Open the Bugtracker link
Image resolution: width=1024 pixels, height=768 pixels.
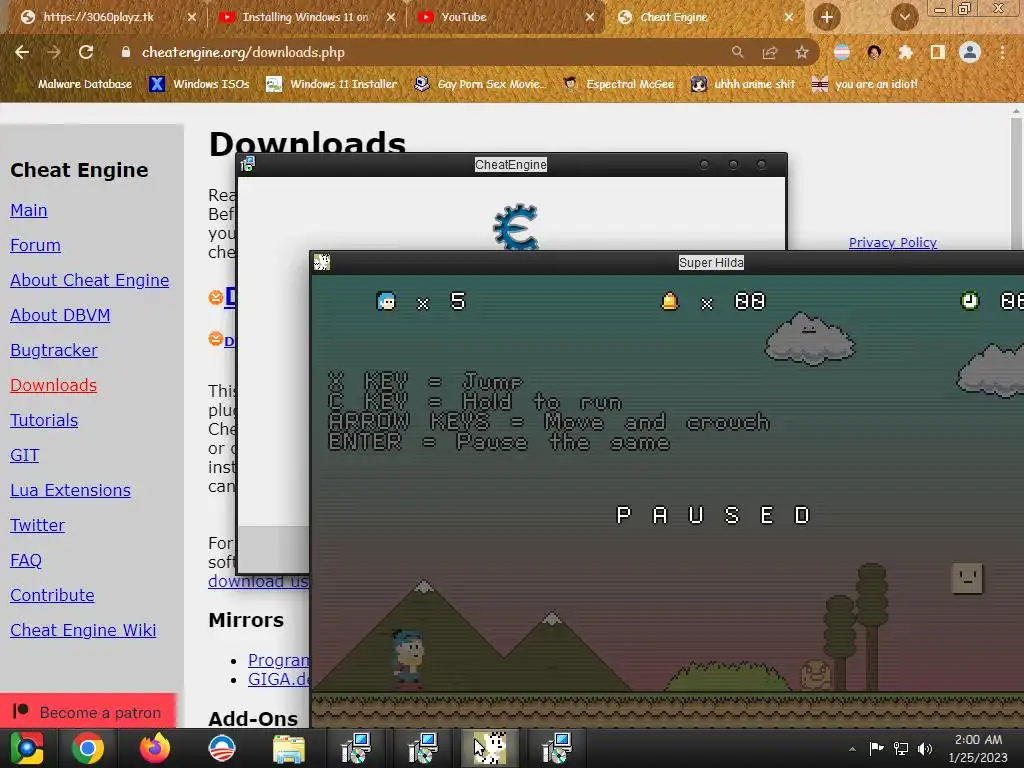click(54, 351)
